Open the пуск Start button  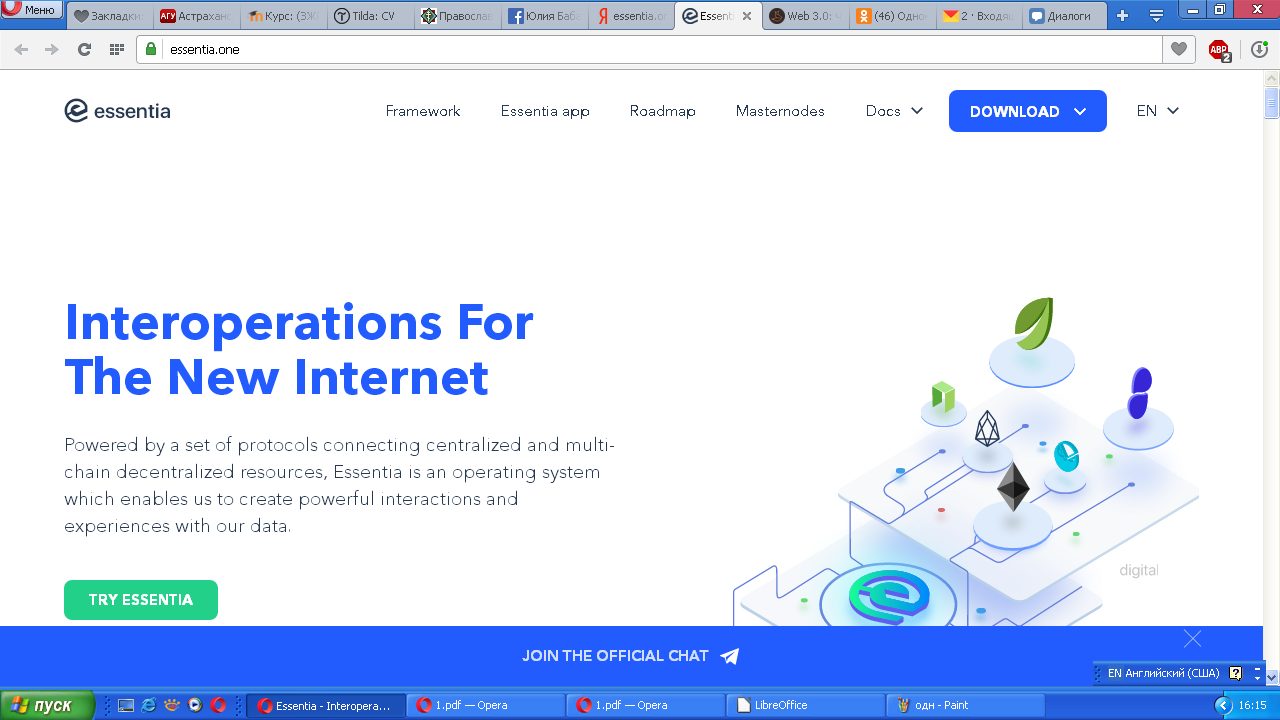[47, 705]
